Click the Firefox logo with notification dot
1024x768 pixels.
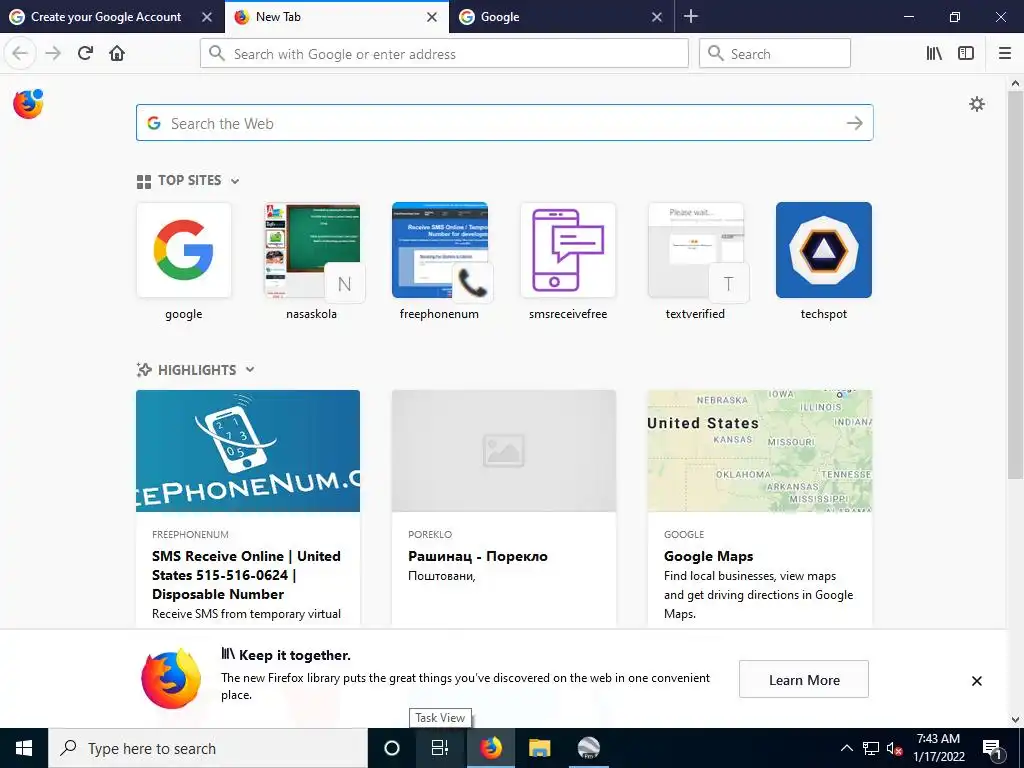click(x=28, y=104)
